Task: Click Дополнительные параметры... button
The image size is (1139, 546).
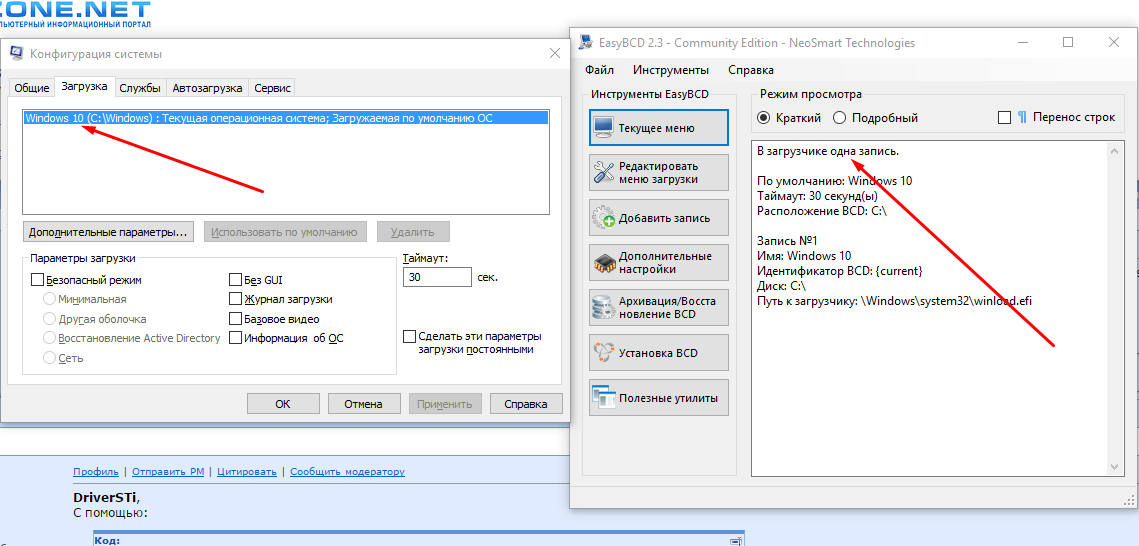Action: click(x=108, y=232)
